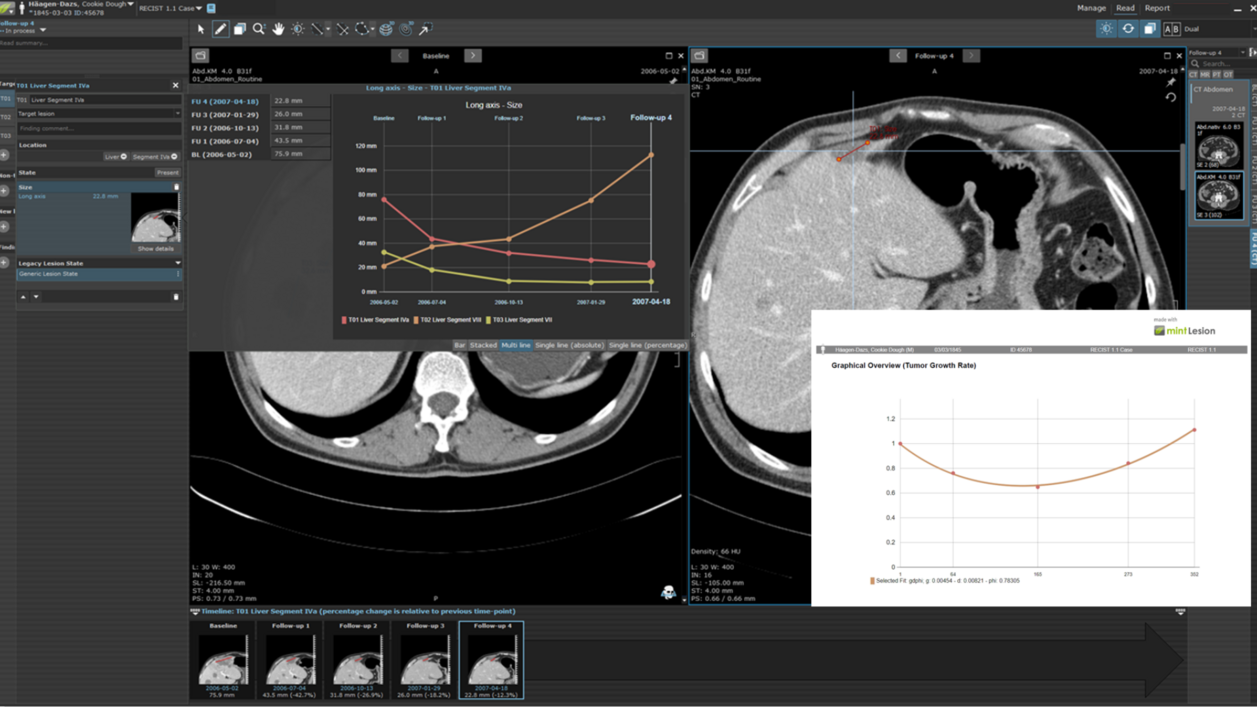Viewport: 1257px width, 707px height.
Task: Open the Target lesion type dropdown
Action: pos(99,114)
